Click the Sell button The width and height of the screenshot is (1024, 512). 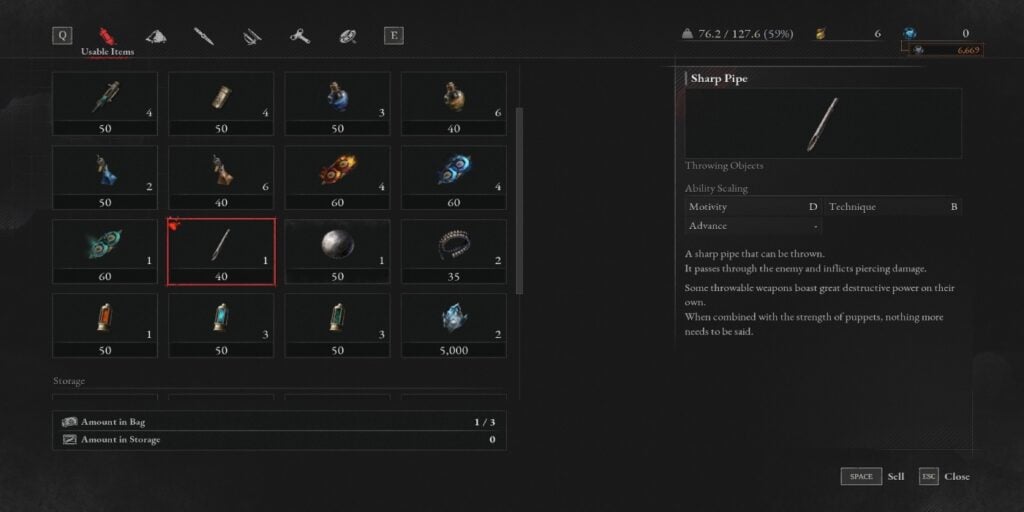point(872,477)
